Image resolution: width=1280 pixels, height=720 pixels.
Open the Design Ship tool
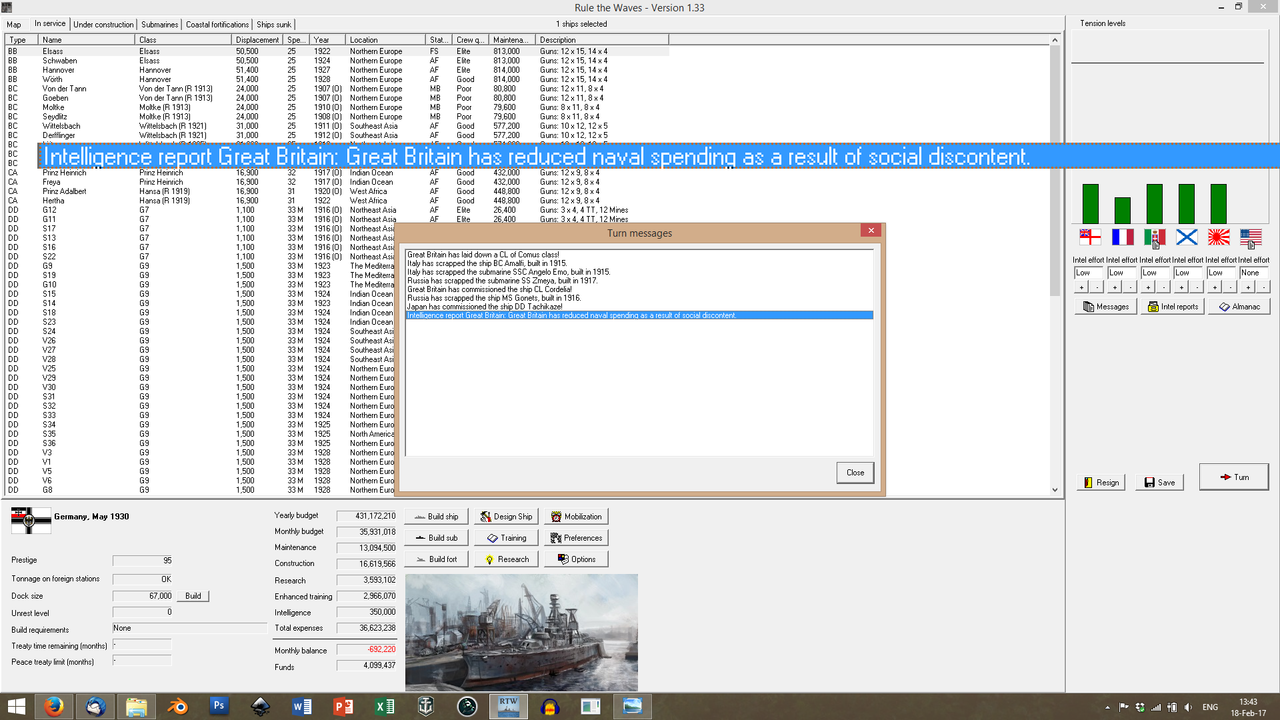pos(505,516)
